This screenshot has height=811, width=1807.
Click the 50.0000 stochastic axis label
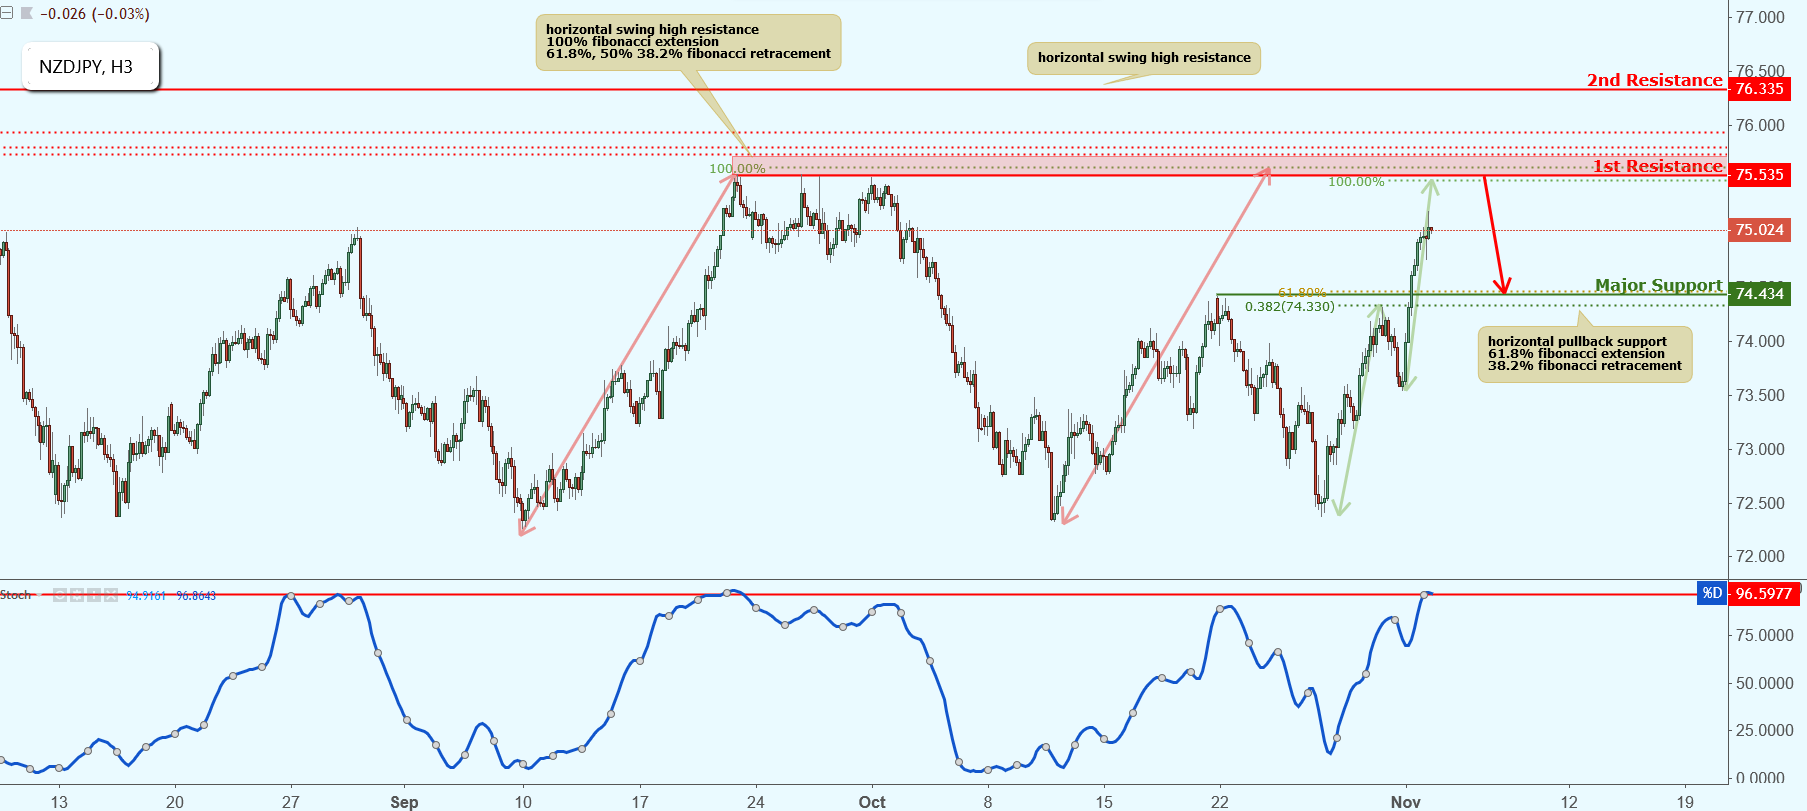[1765, 683]
